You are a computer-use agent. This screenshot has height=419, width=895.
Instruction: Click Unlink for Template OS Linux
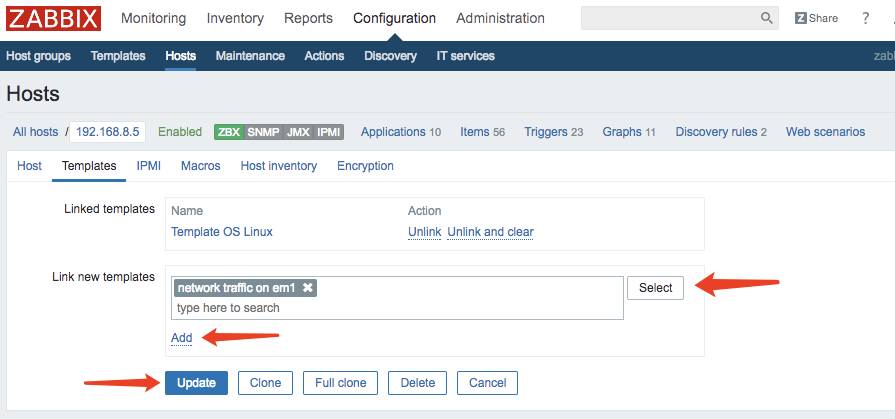425,232
